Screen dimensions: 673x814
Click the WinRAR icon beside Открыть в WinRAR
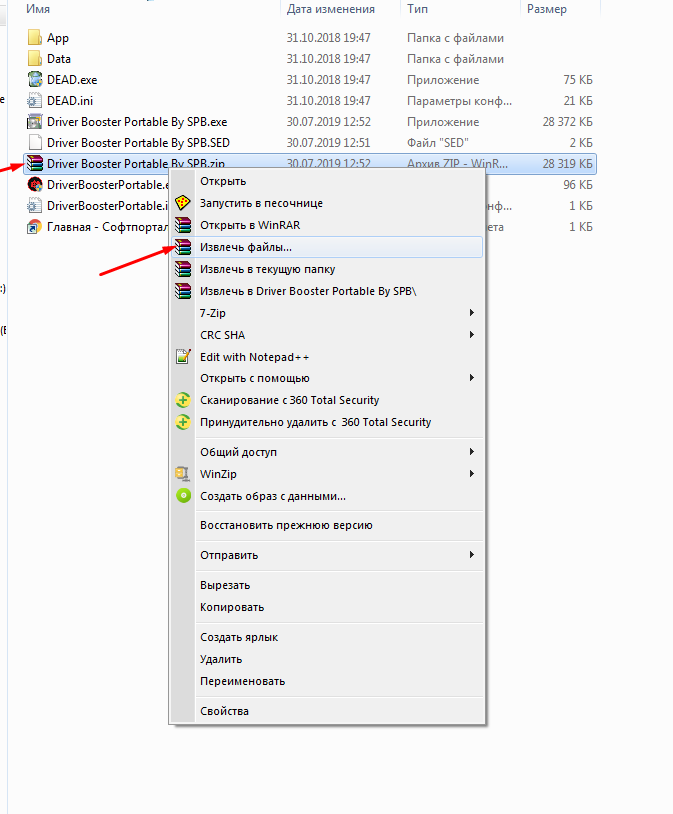click(x=183, y=225)
